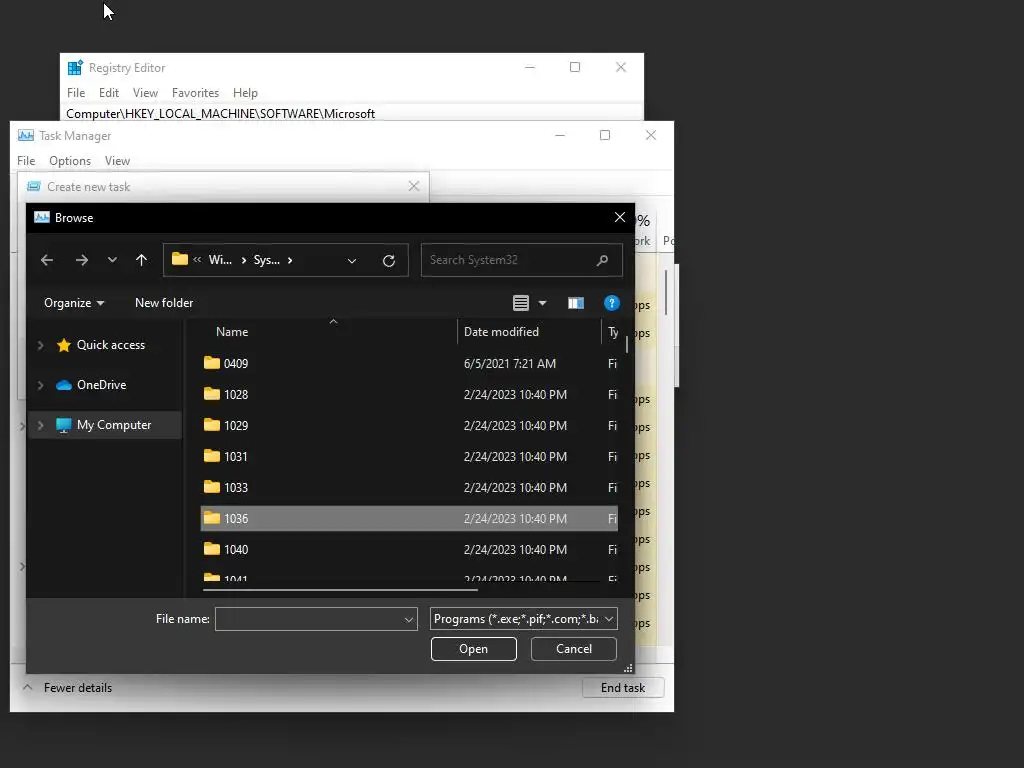This screenshot has width=1024, height=768.
Task: Maximize the Task Manager window
Action: tap(605, 135)
